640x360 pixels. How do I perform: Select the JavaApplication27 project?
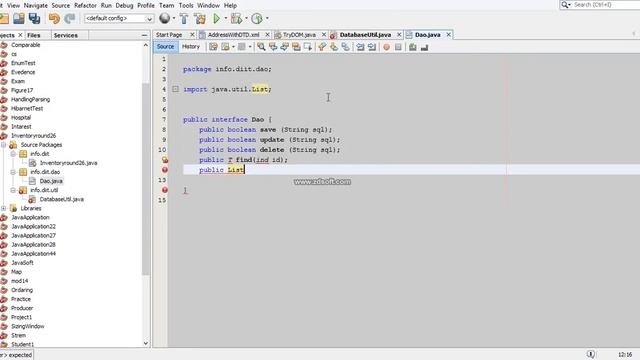33,236
